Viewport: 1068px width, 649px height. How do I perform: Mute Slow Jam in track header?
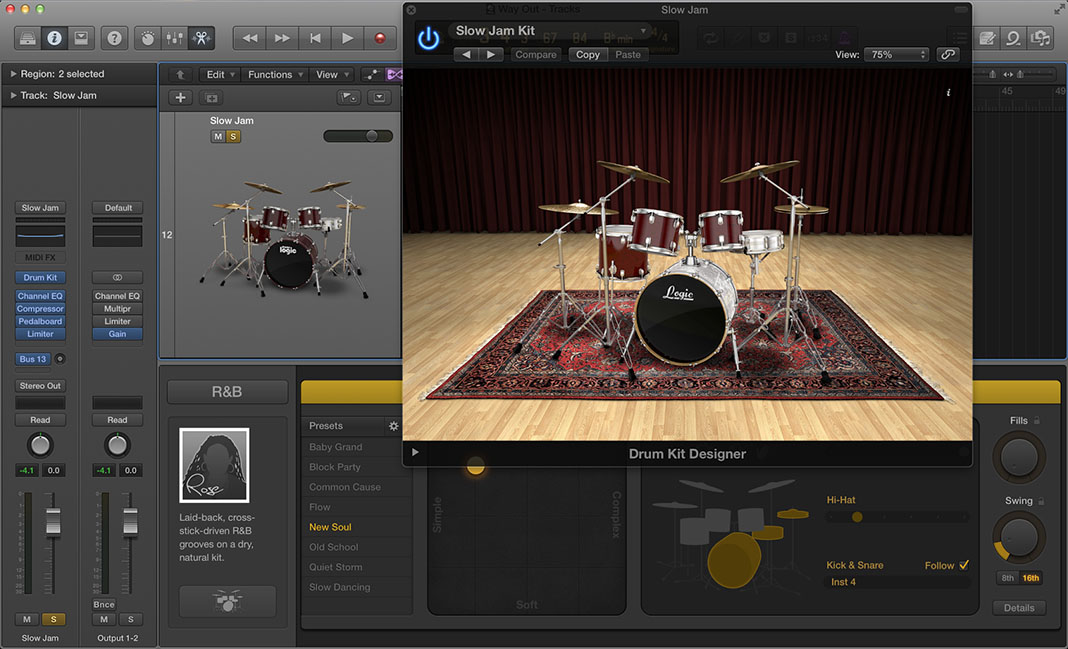pos(217,136)
